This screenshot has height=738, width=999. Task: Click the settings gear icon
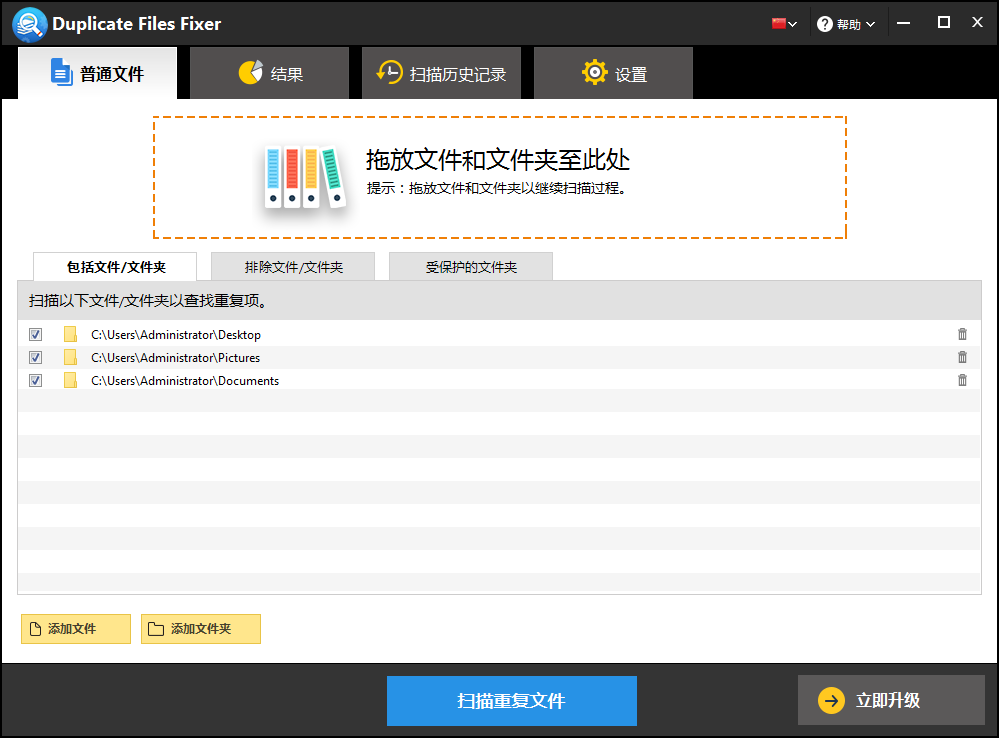(x=594, y=73)
